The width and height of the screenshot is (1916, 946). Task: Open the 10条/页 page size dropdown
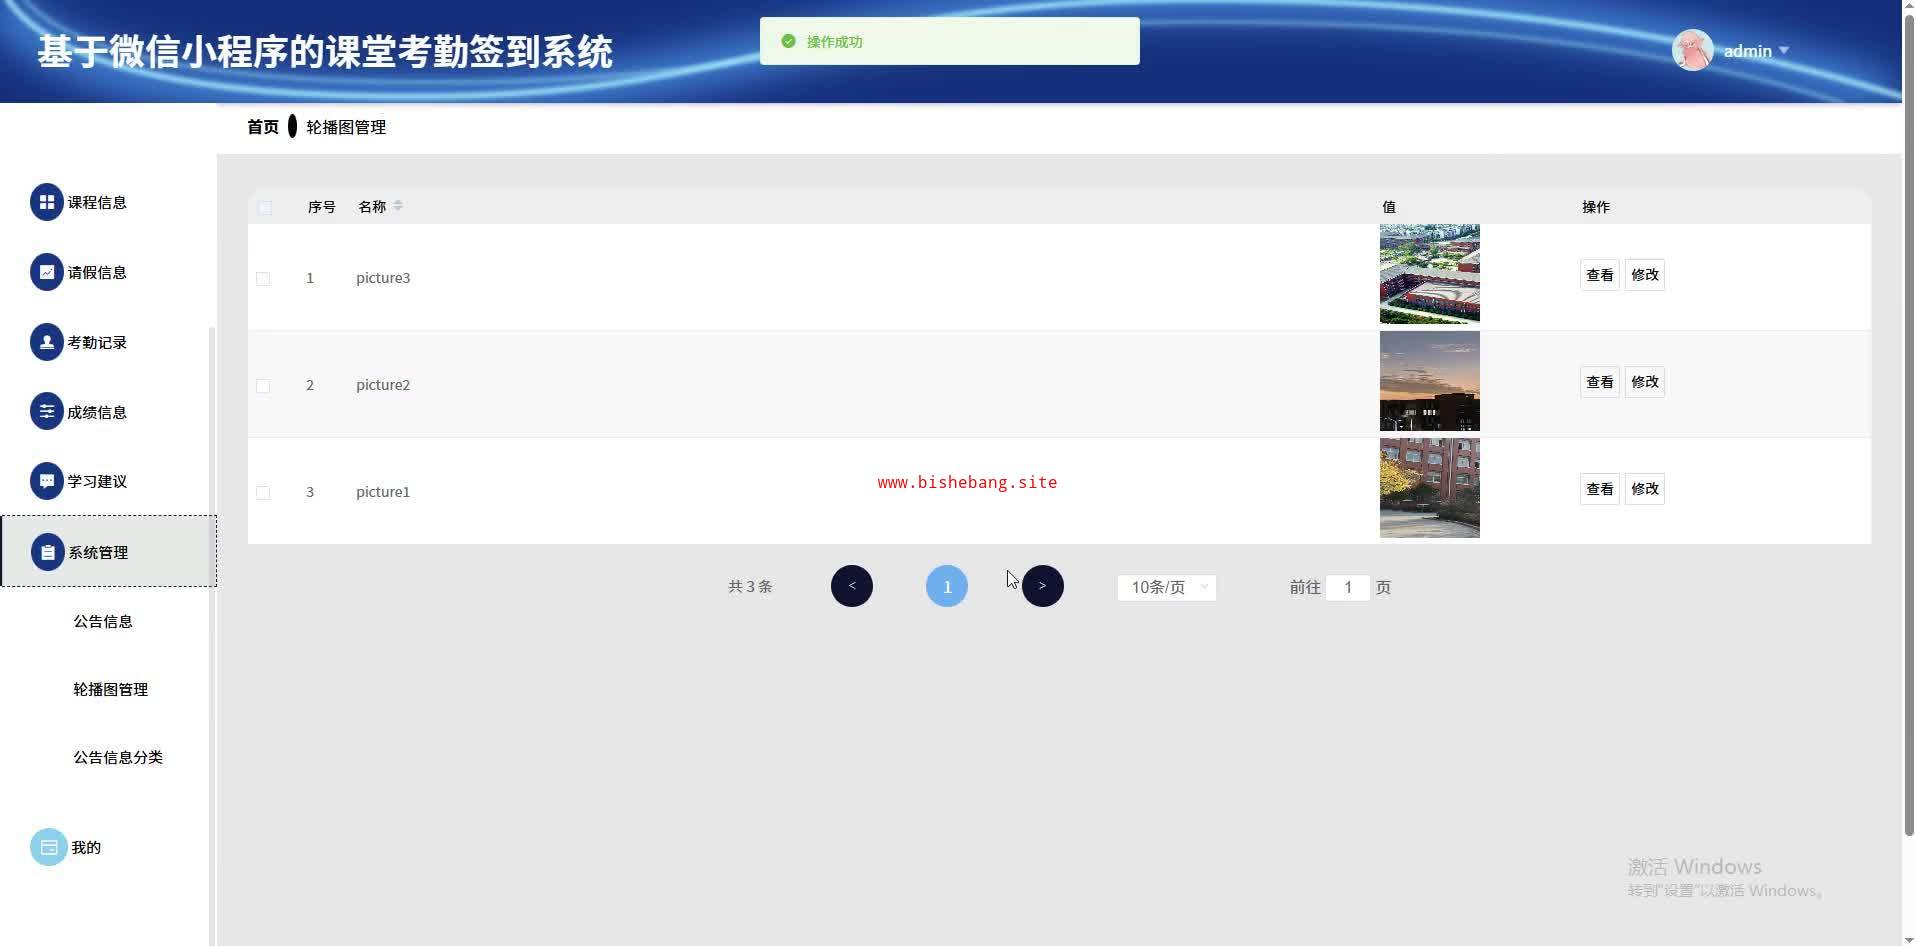(x=1167, y=587)
